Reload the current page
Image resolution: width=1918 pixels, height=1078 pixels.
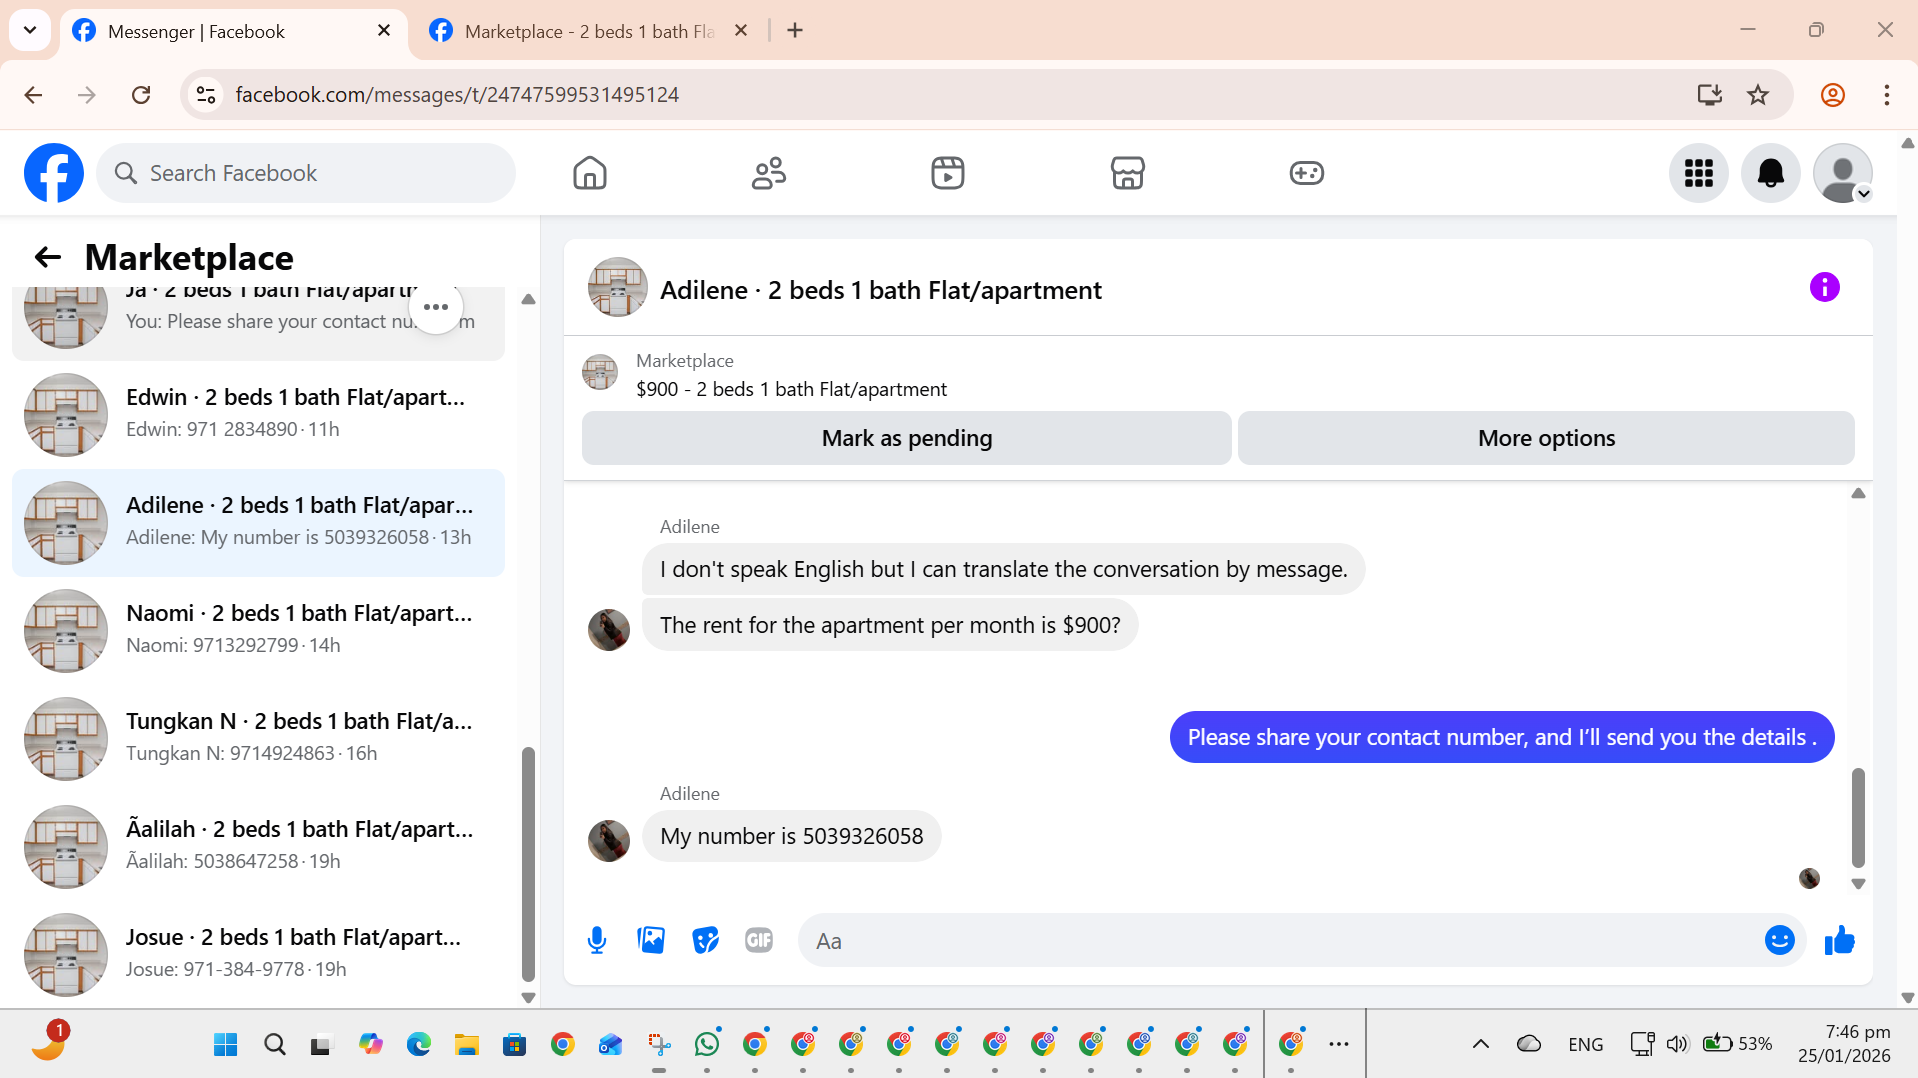click(x=141, y=95)
